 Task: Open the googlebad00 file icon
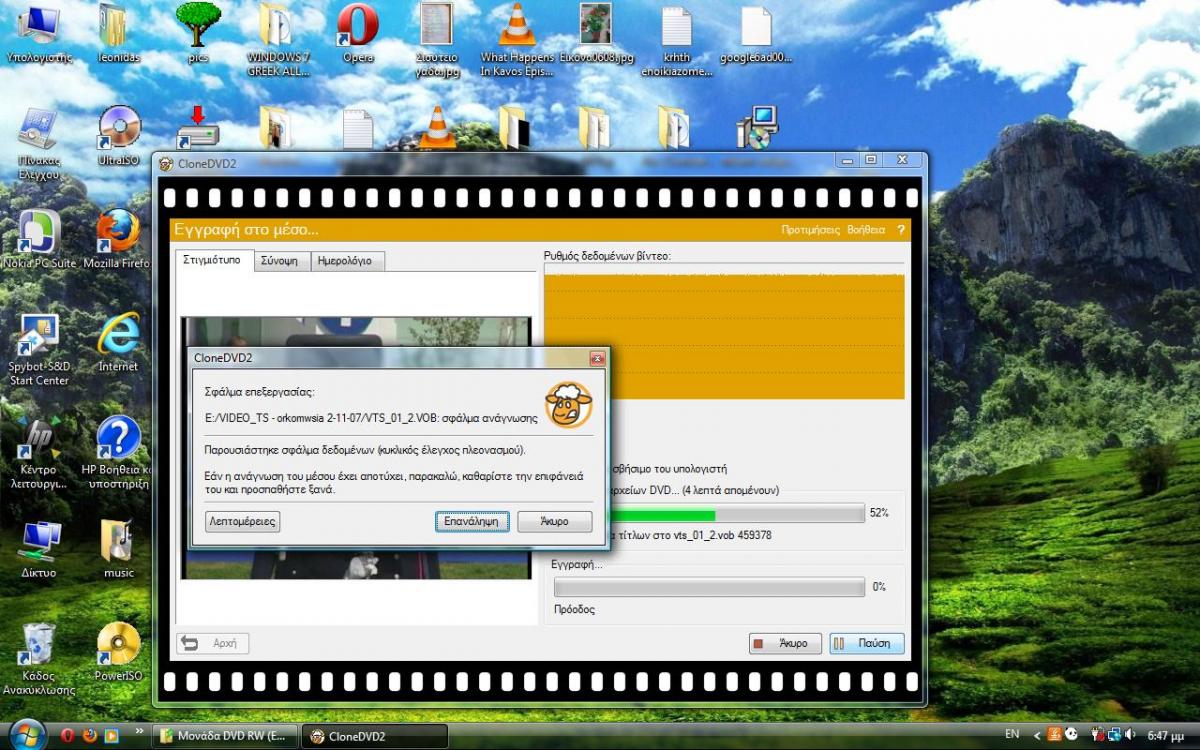(756, 35)
